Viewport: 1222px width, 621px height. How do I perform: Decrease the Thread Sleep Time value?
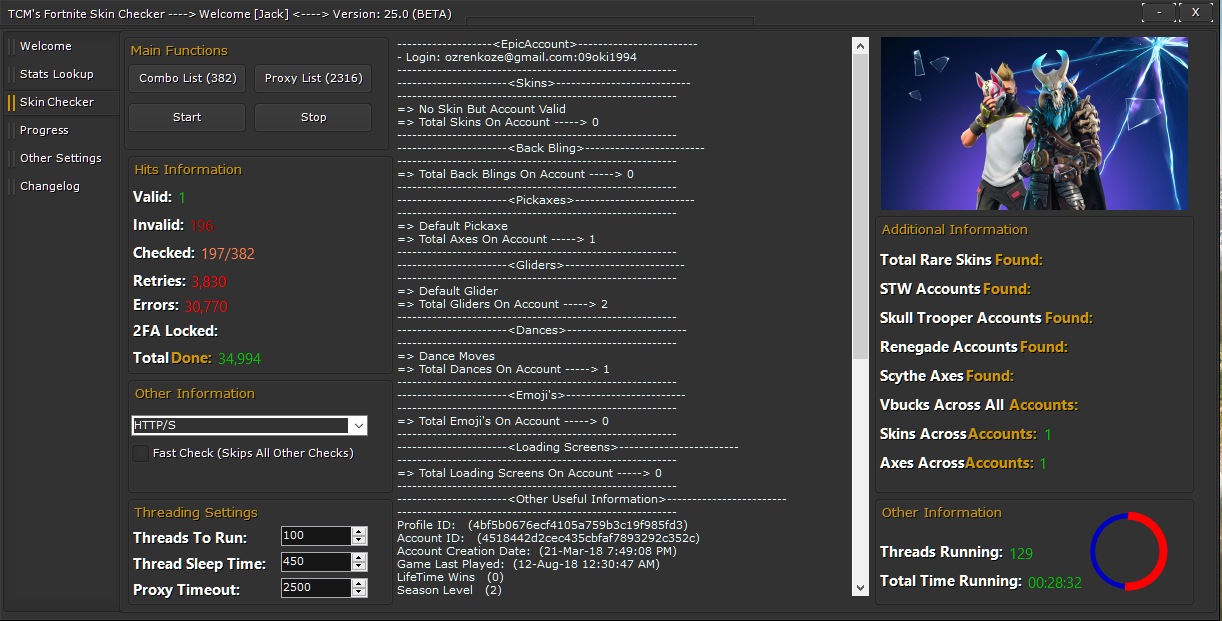[x=360, y=567]
